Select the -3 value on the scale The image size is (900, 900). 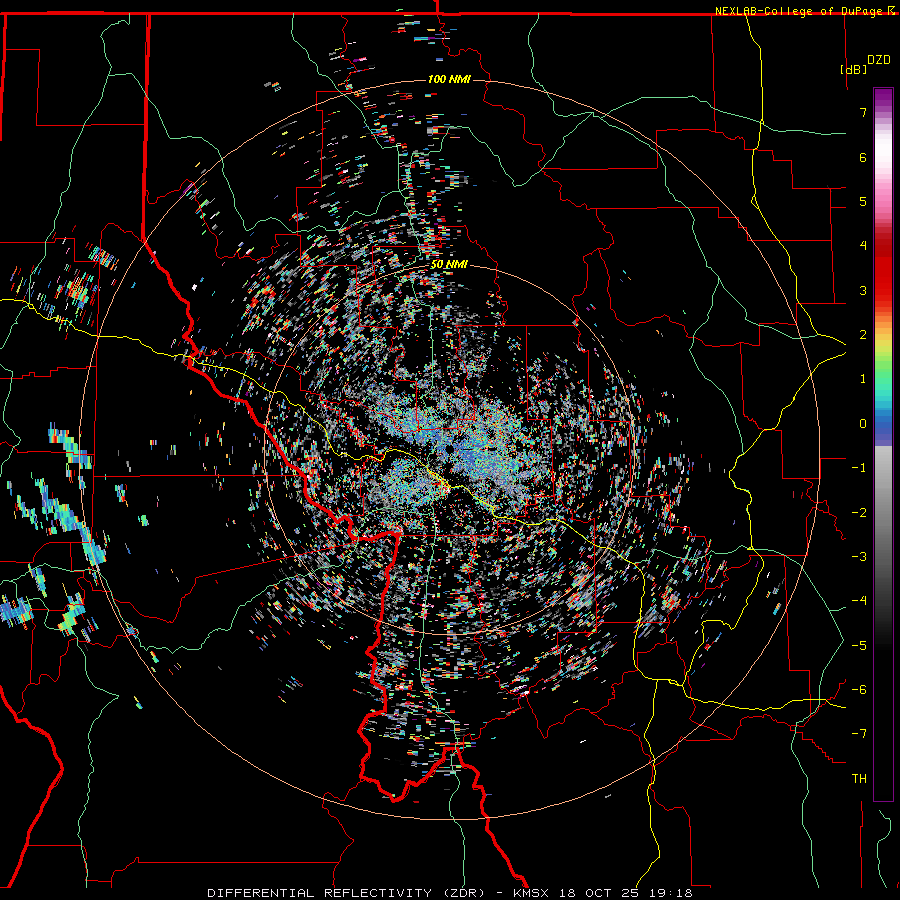pyautogui.click(x=859, y=557)
